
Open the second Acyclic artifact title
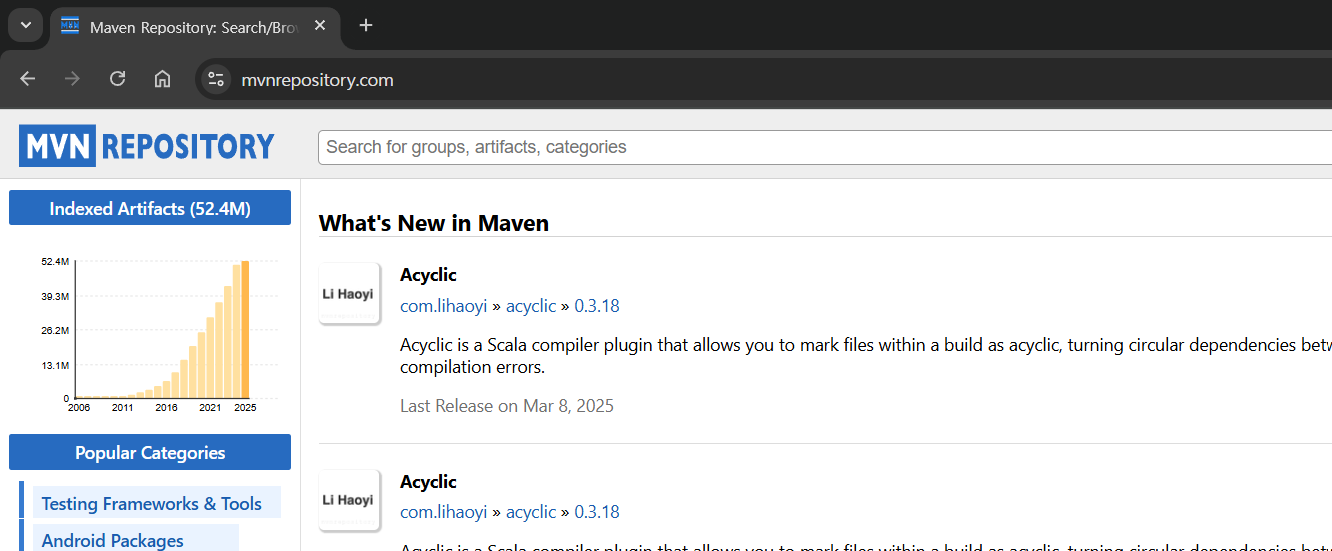tap(428, 481)
